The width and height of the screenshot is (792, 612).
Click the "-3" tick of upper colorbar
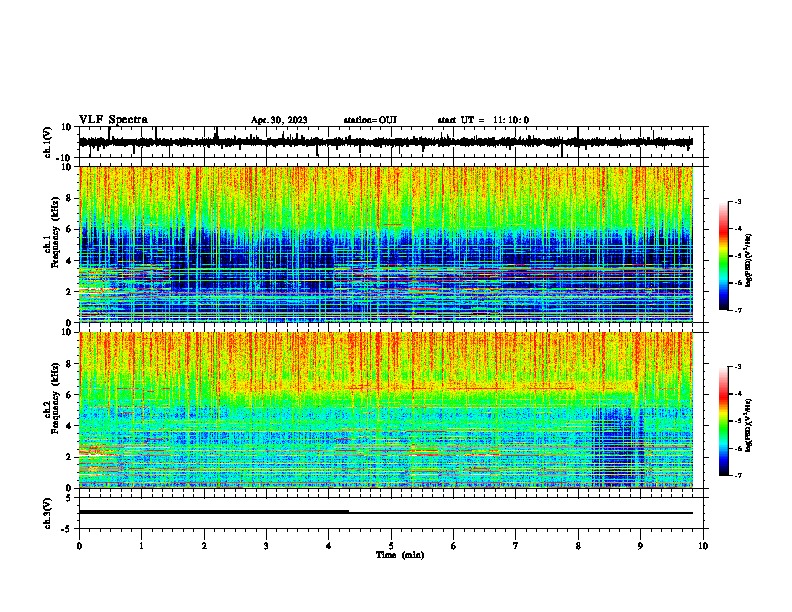click(x=738, y=201)
